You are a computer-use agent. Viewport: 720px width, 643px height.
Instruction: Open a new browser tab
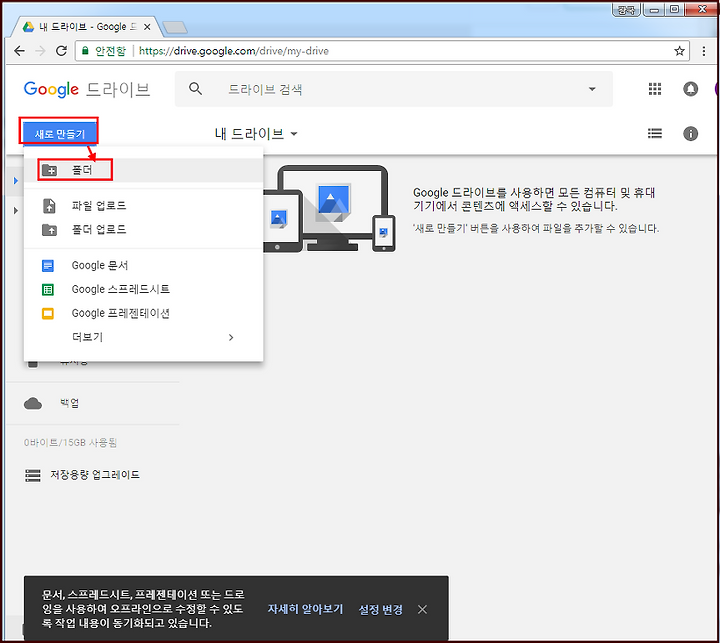(x=175, y=28)
